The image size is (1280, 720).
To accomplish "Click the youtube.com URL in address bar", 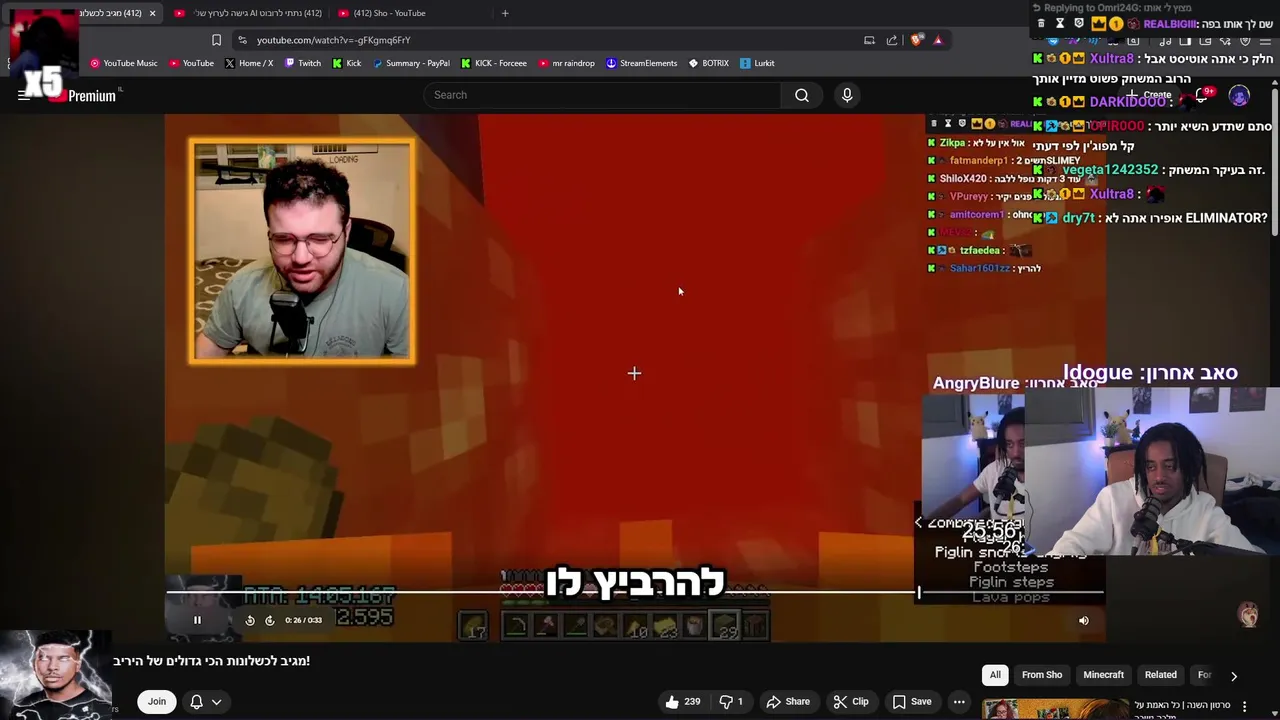I will [333, 40].
